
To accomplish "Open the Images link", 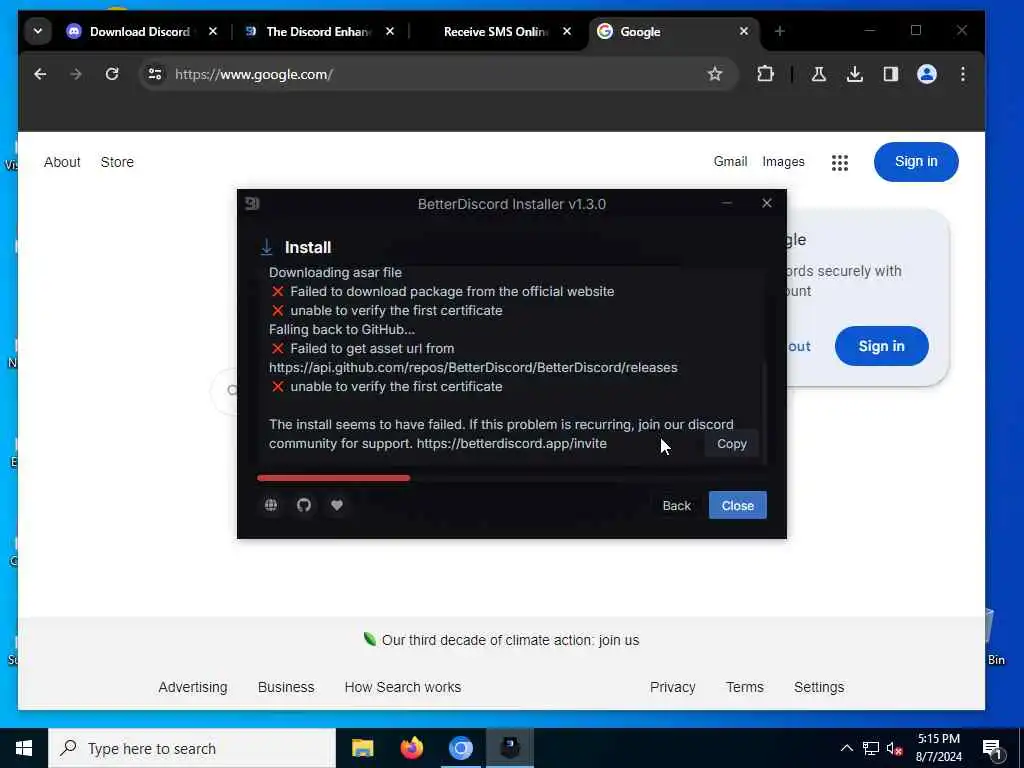I will tap(783, 161).
